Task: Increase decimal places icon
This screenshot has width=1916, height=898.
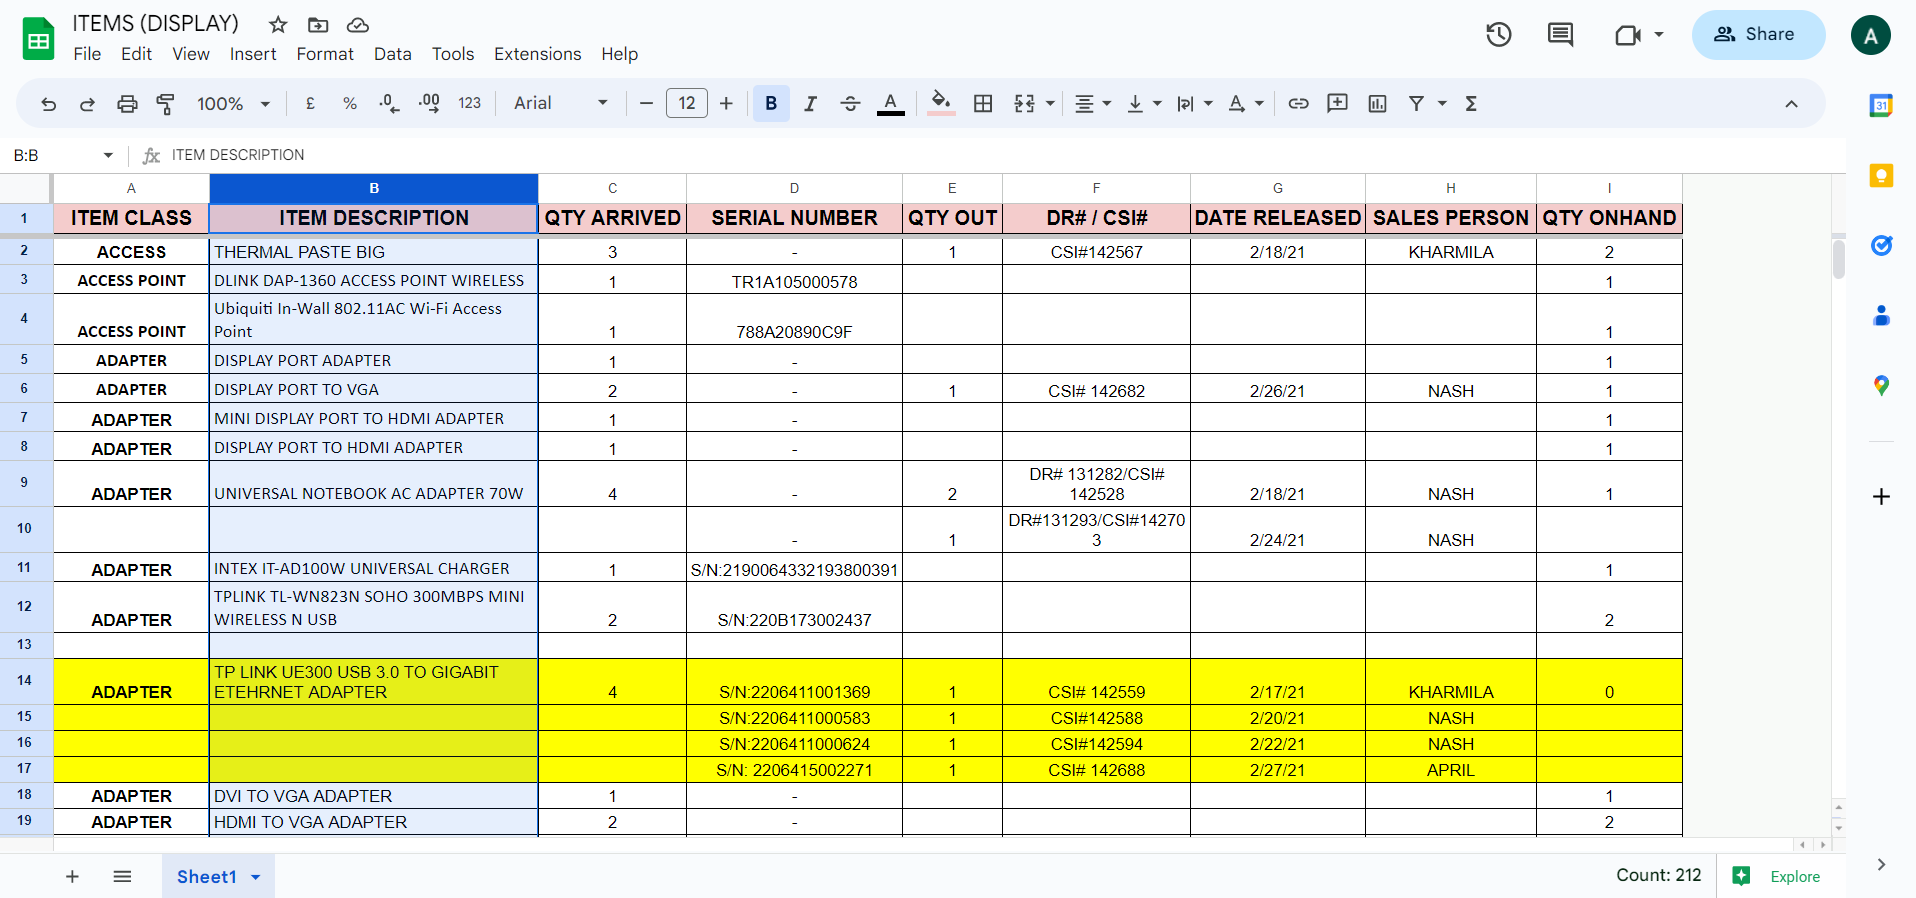Action: (429, 103)
